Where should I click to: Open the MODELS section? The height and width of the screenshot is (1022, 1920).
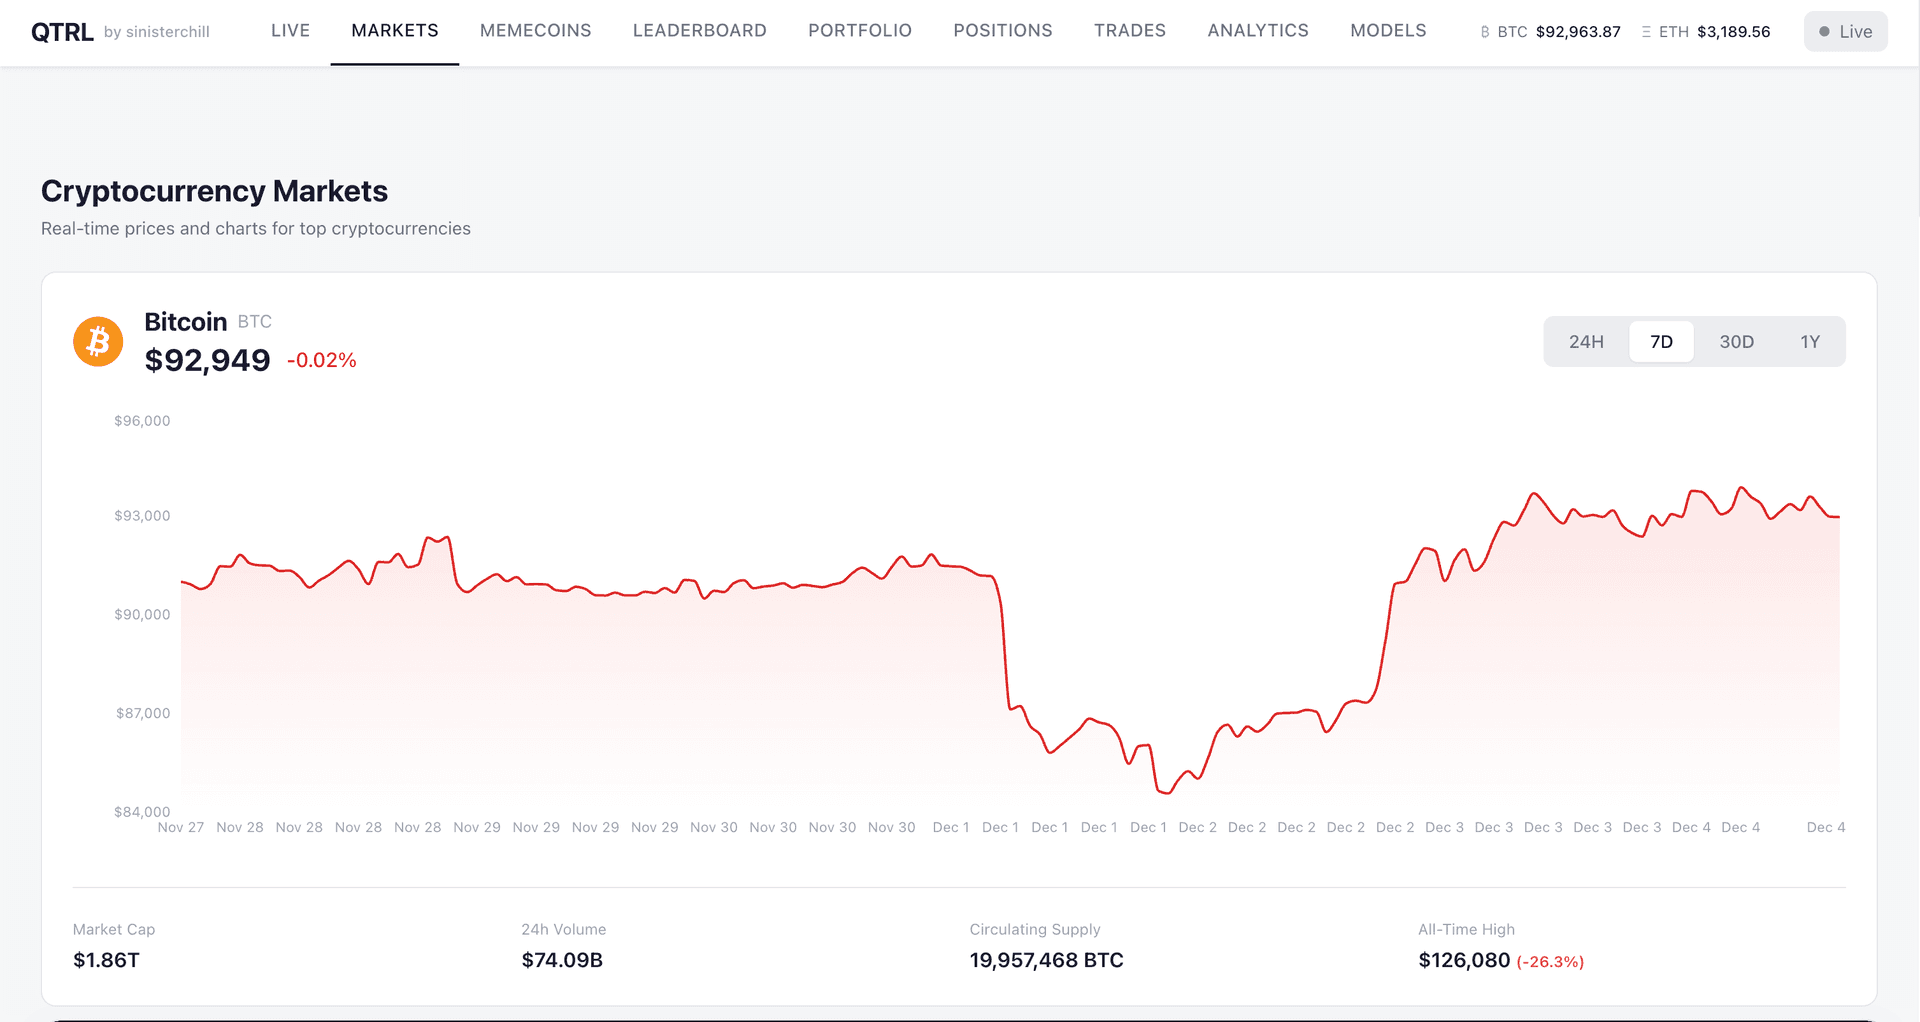coord(1388,30)
